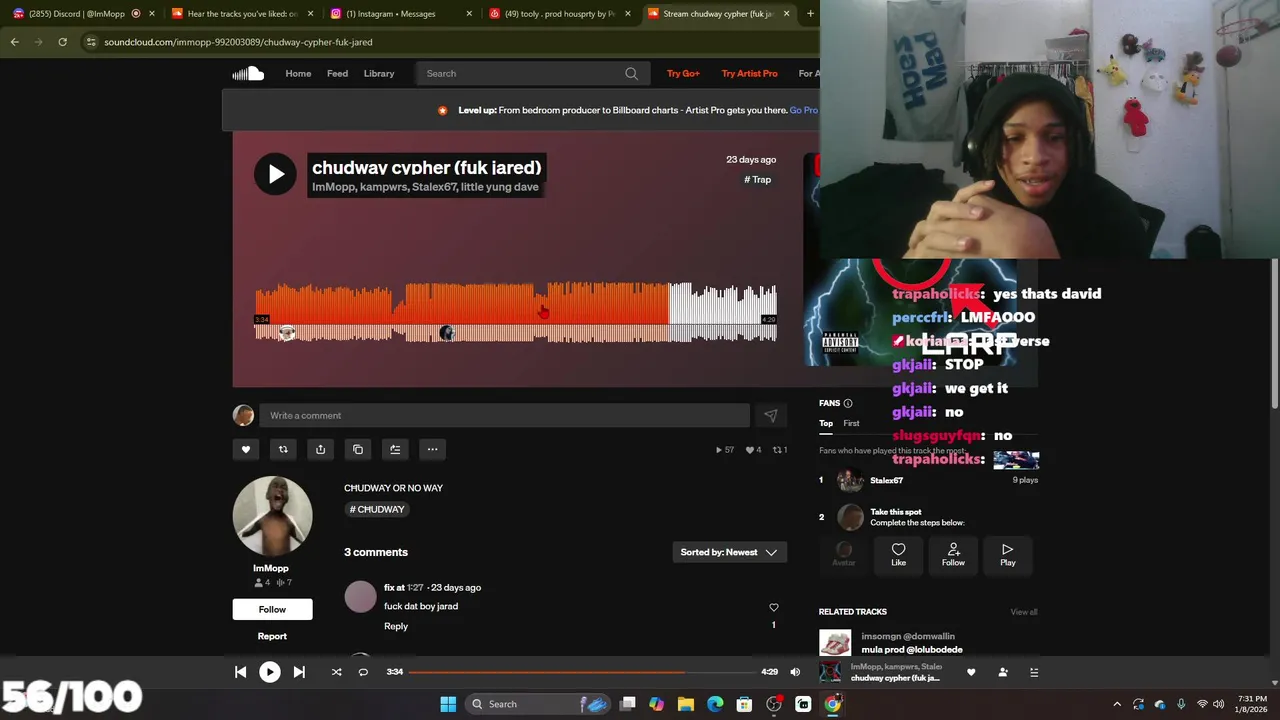The width and height of the screenshot is (1280, 720).
Task: Open the Go Pro banner link
Action: pyautogui.click(x=803, y=110)
